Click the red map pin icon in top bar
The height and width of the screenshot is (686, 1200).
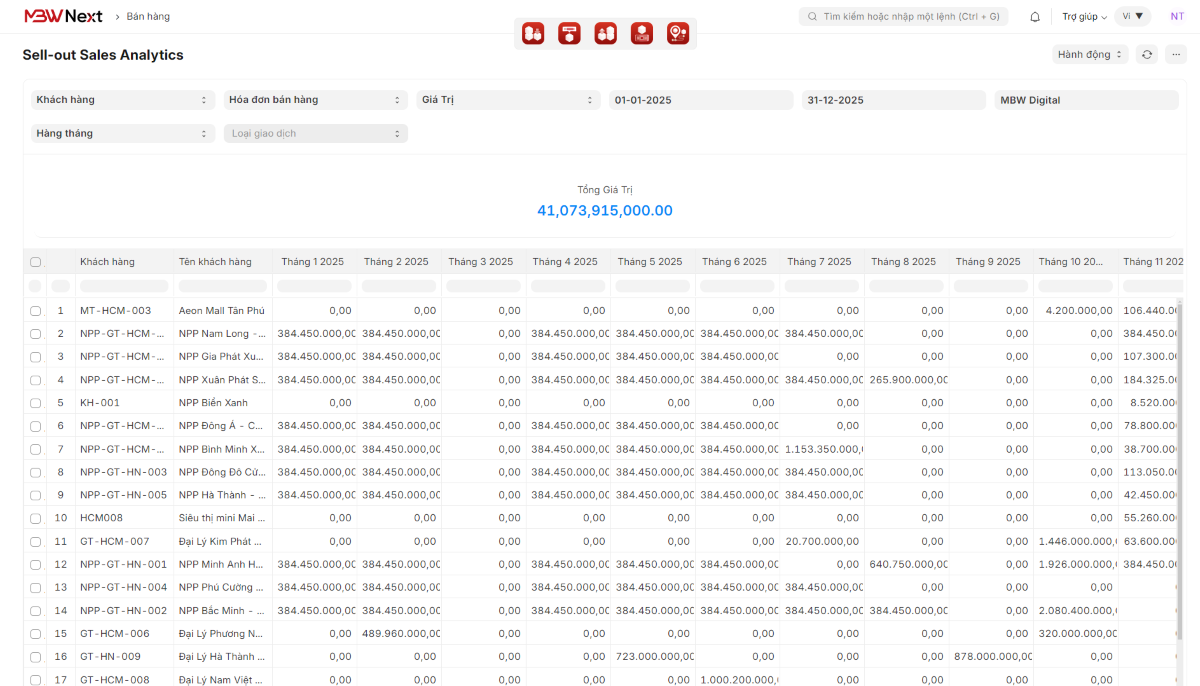click(x=678, y=34)
